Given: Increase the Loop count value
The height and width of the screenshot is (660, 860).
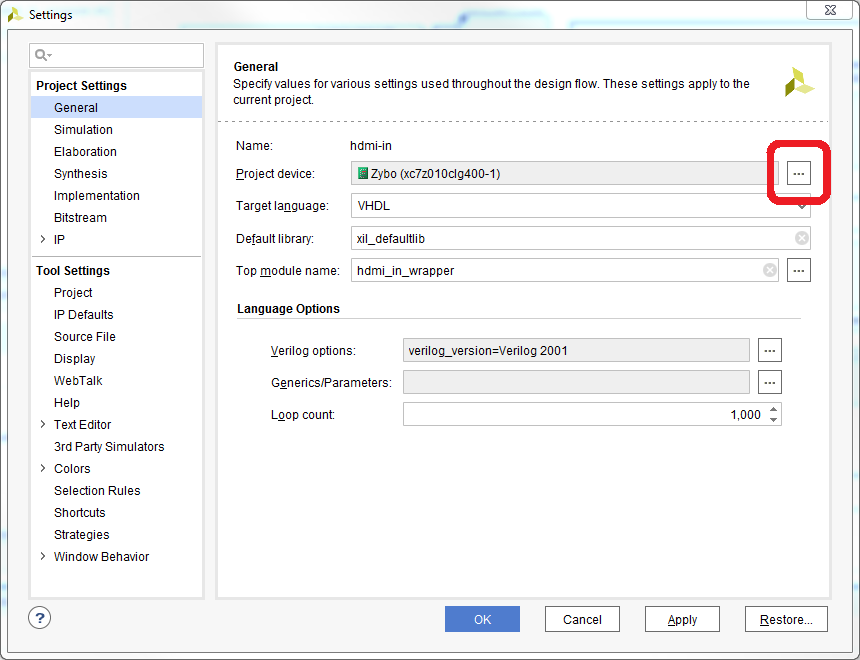Looking at the screenshot, I should click(773, 409).
